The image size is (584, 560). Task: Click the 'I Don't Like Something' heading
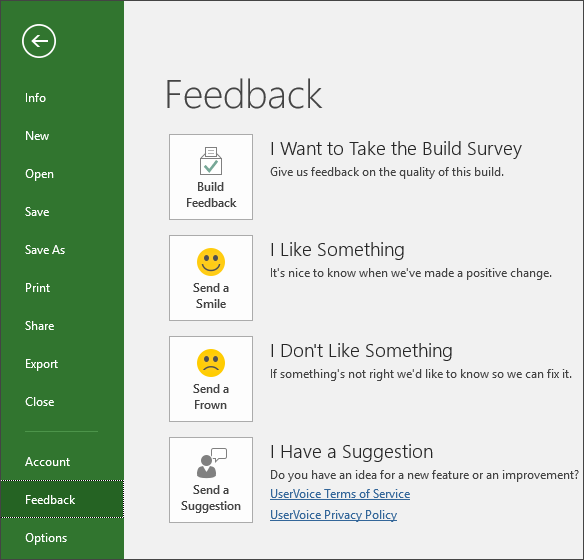[x=361, y=351]
